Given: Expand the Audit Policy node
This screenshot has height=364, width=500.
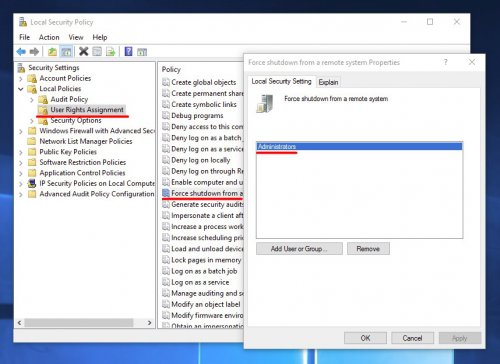Looking at the screenshot, I should [x=32, y=100].
